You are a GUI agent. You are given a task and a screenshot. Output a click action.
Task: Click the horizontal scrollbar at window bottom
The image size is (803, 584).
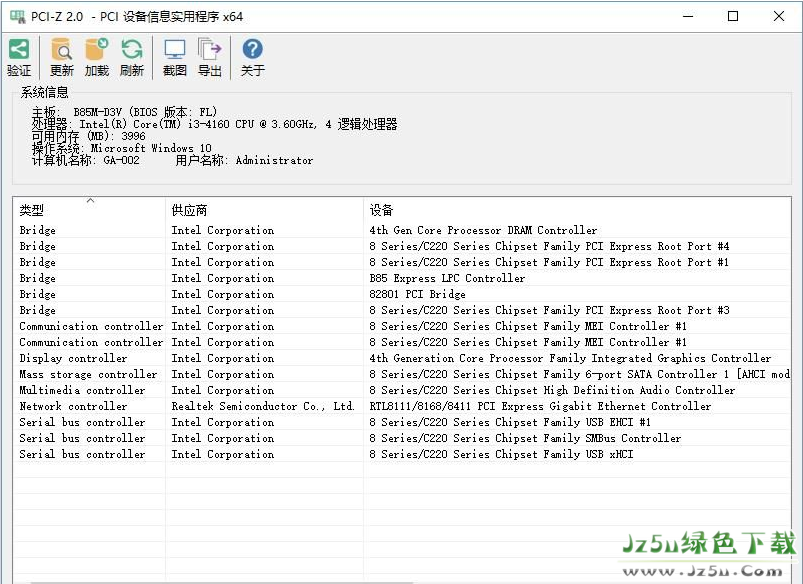coord(220,582)
